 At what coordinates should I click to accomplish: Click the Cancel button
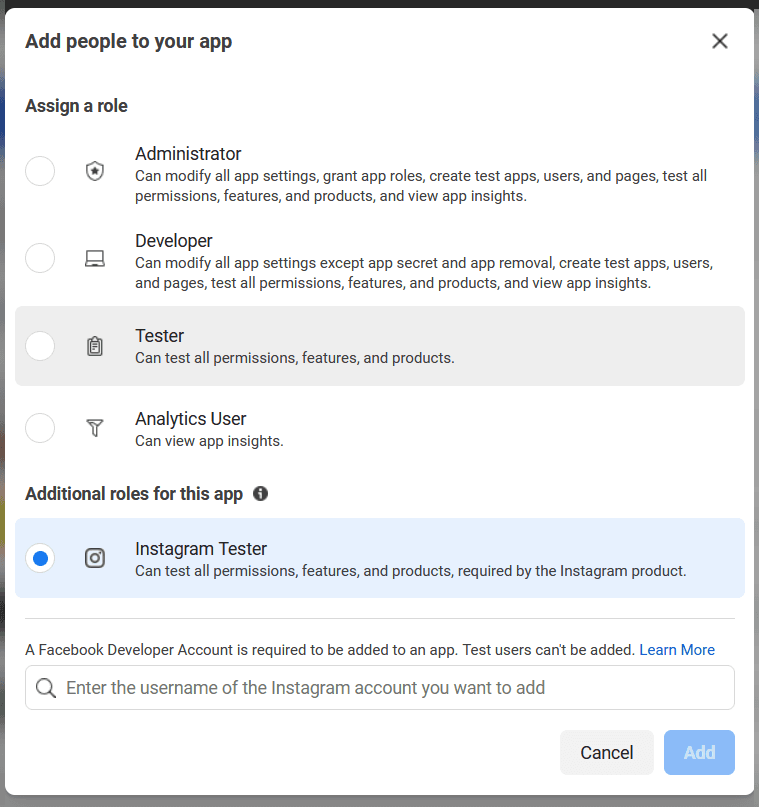pos(607,752)
